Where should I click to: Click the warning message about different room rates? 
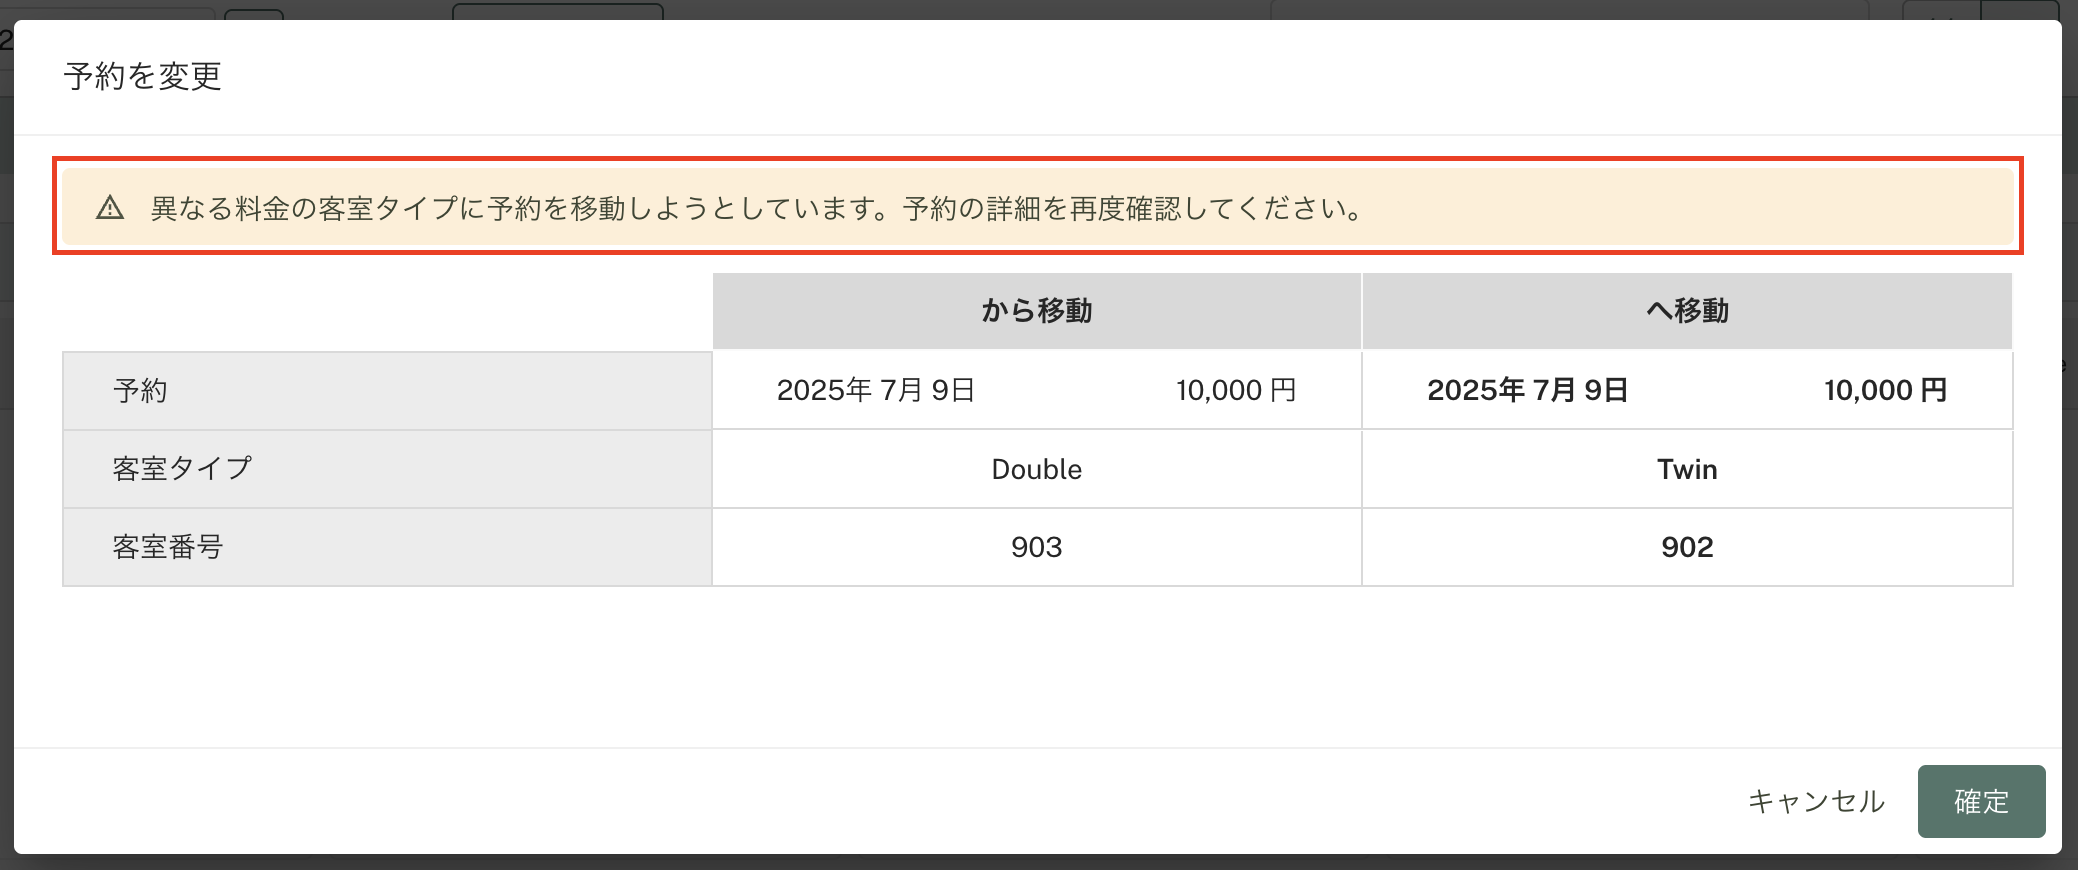click(x=757, y=208)
